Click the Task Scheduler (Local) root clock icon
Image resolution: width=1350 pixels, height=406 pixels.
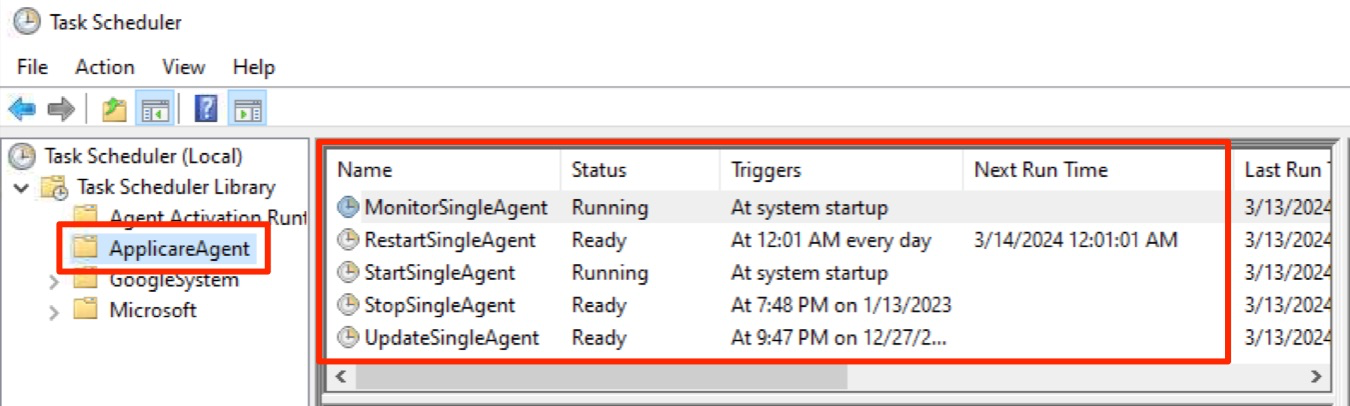[x=22, y=156]
